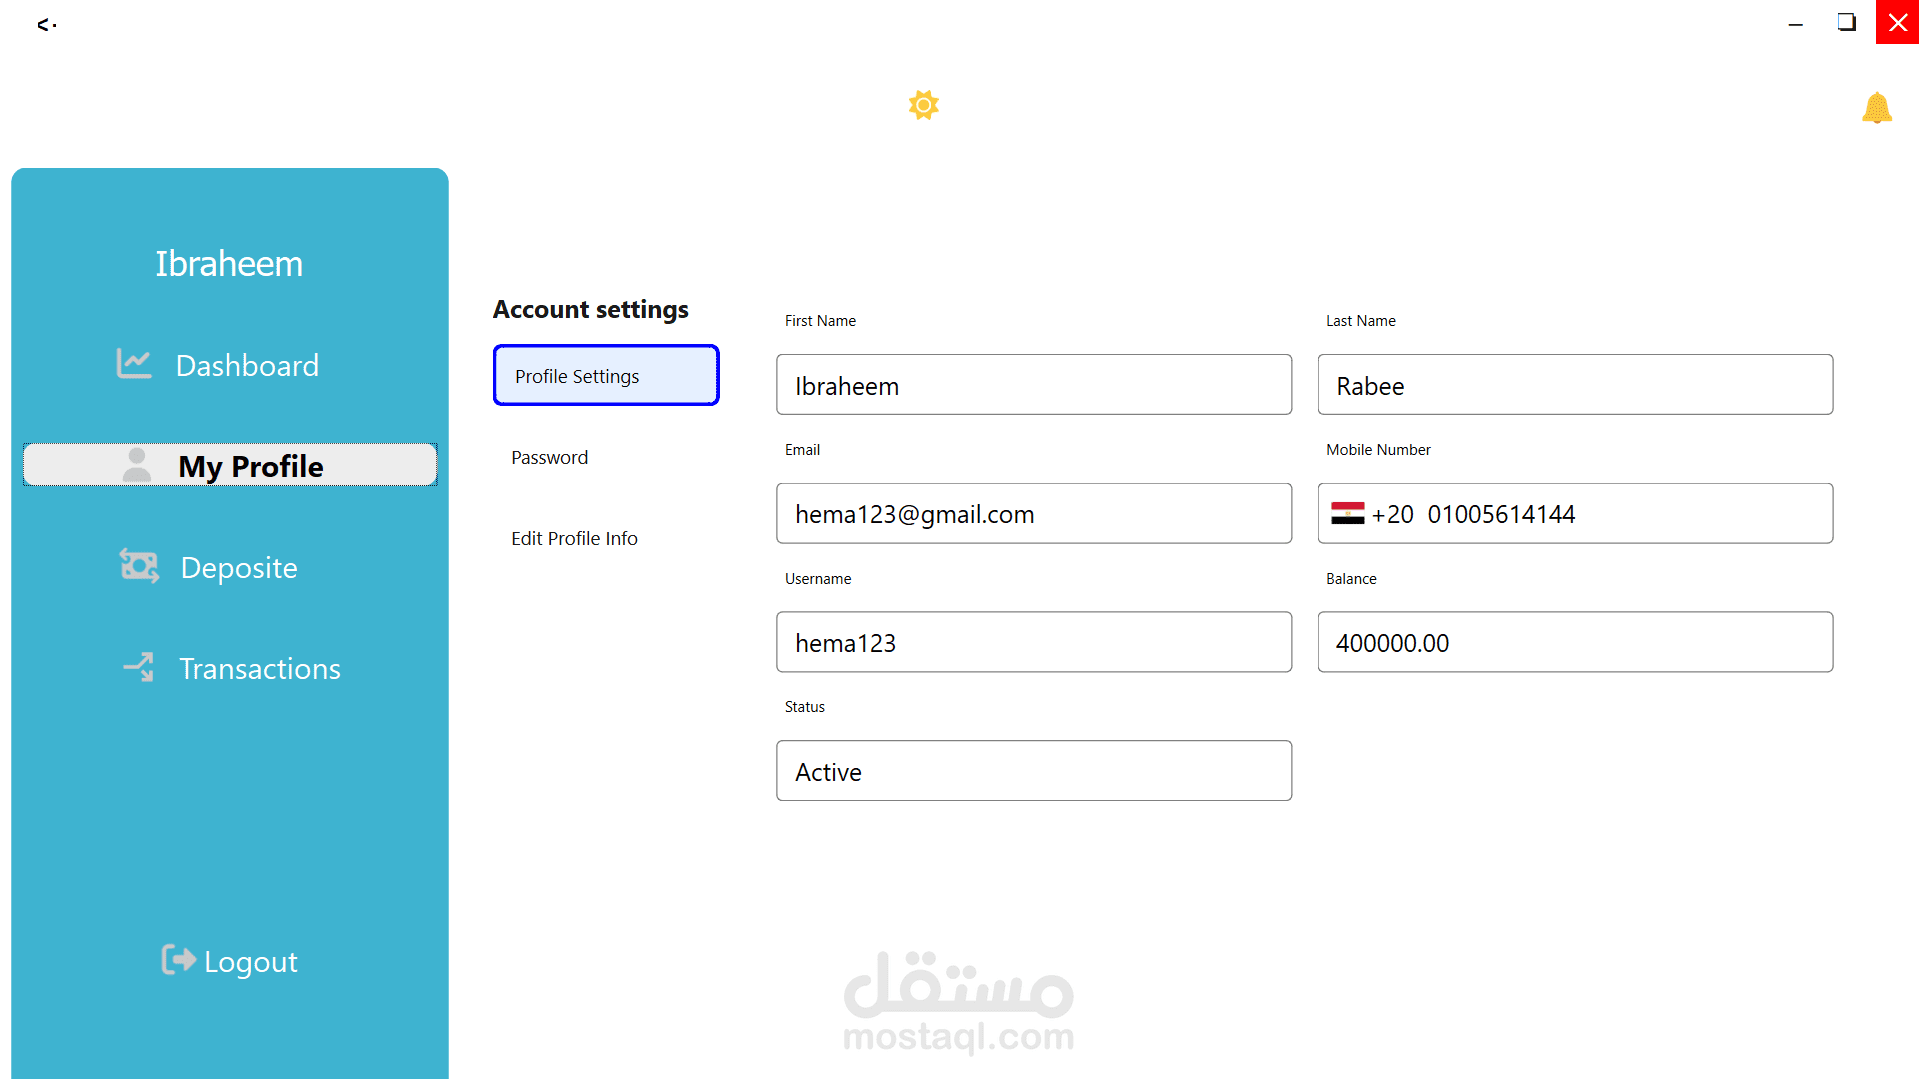Select My Profile in the sidebar
1919x1079 pixels.
click(230, 465)
